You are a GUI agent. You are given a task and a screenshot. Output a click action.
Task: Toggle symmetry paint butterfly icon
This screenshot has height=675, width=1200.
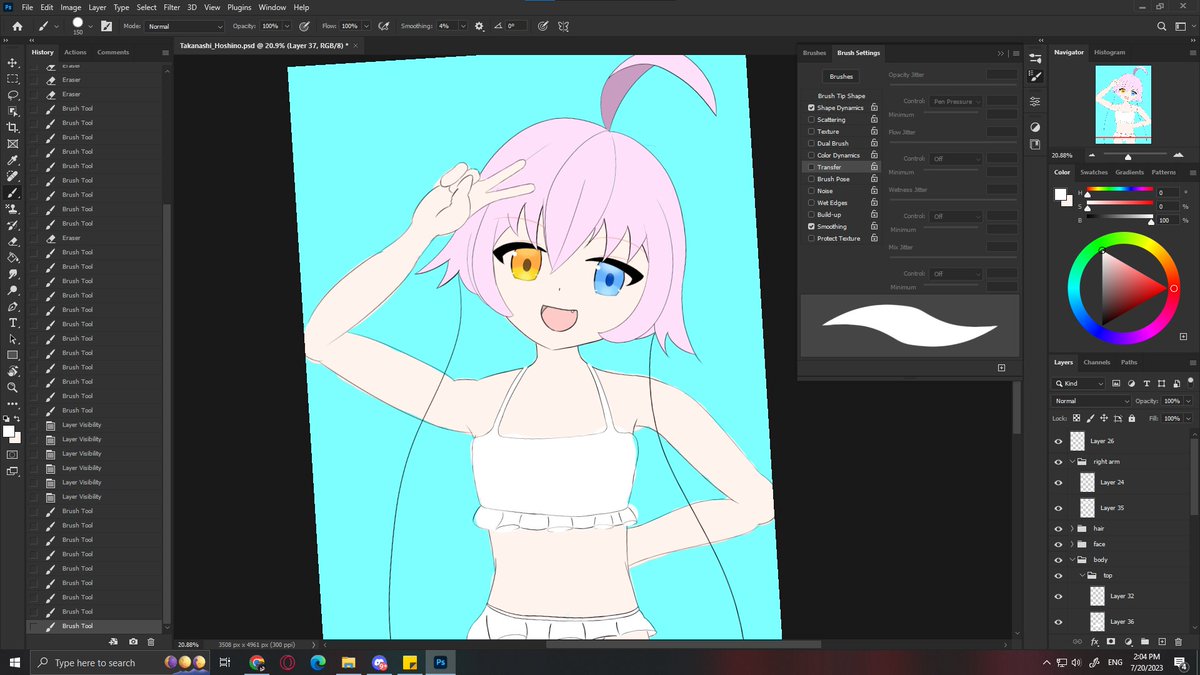[563, 26]
